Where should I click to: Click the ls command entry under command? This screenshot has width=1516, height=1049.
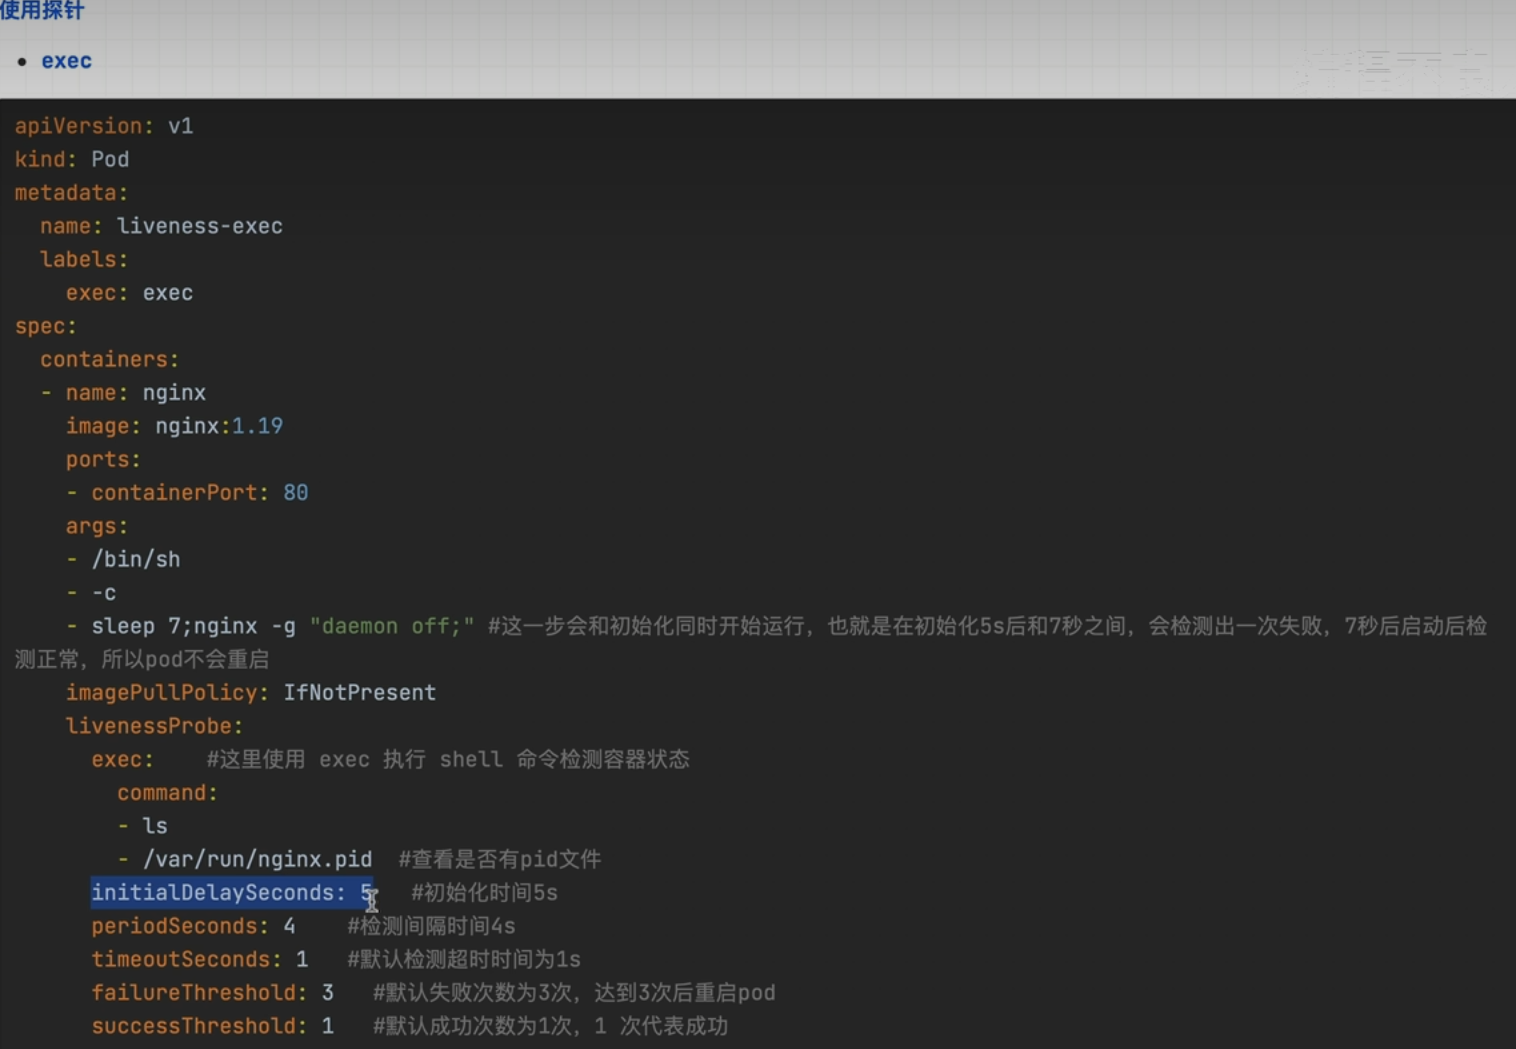point(155,825)
